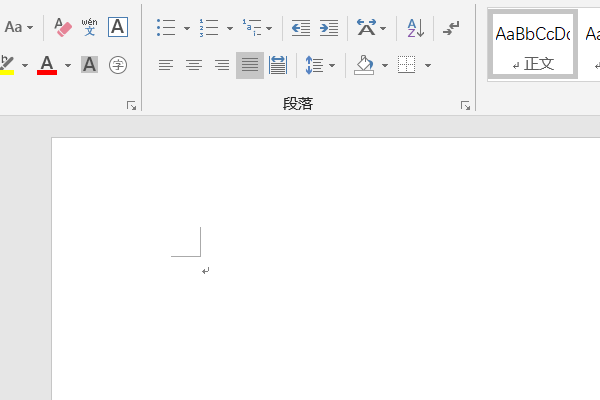Expand numbering library dropdown arrow
600x400 pixels.
click(x=230, y=28)
